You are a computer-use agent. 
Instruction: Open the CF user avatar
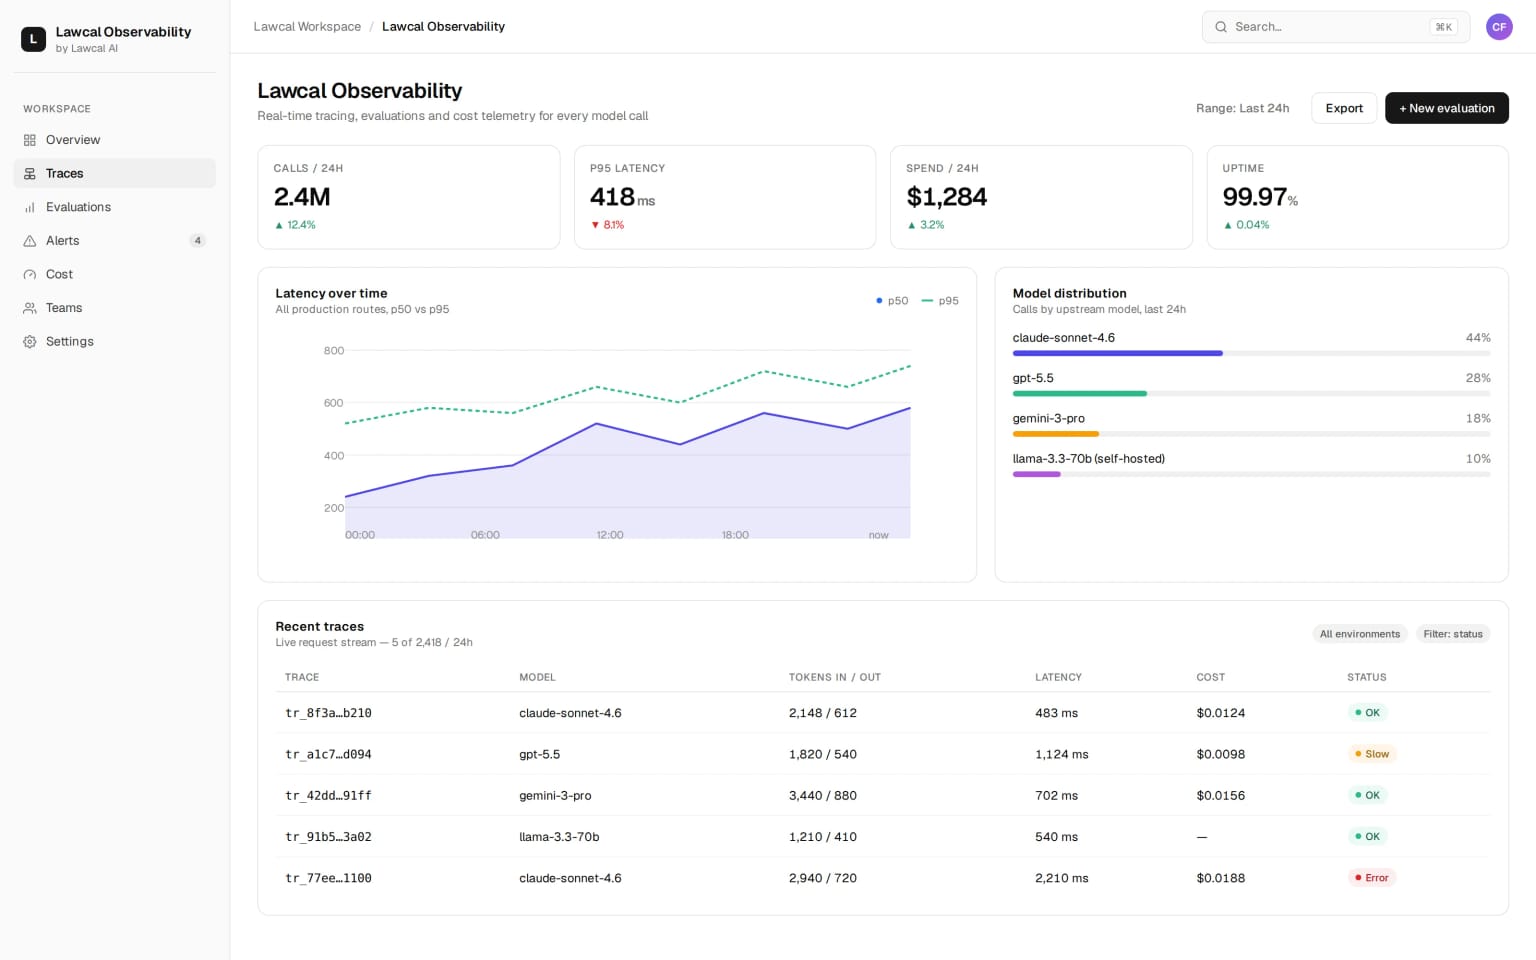click(1499, 27)
